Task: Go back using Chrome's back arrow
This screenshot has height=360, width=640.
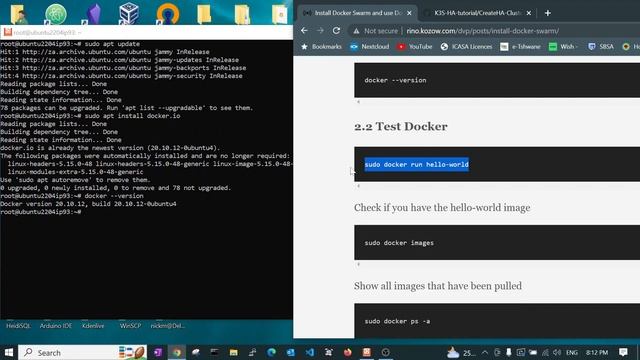Action: point(304,31)
